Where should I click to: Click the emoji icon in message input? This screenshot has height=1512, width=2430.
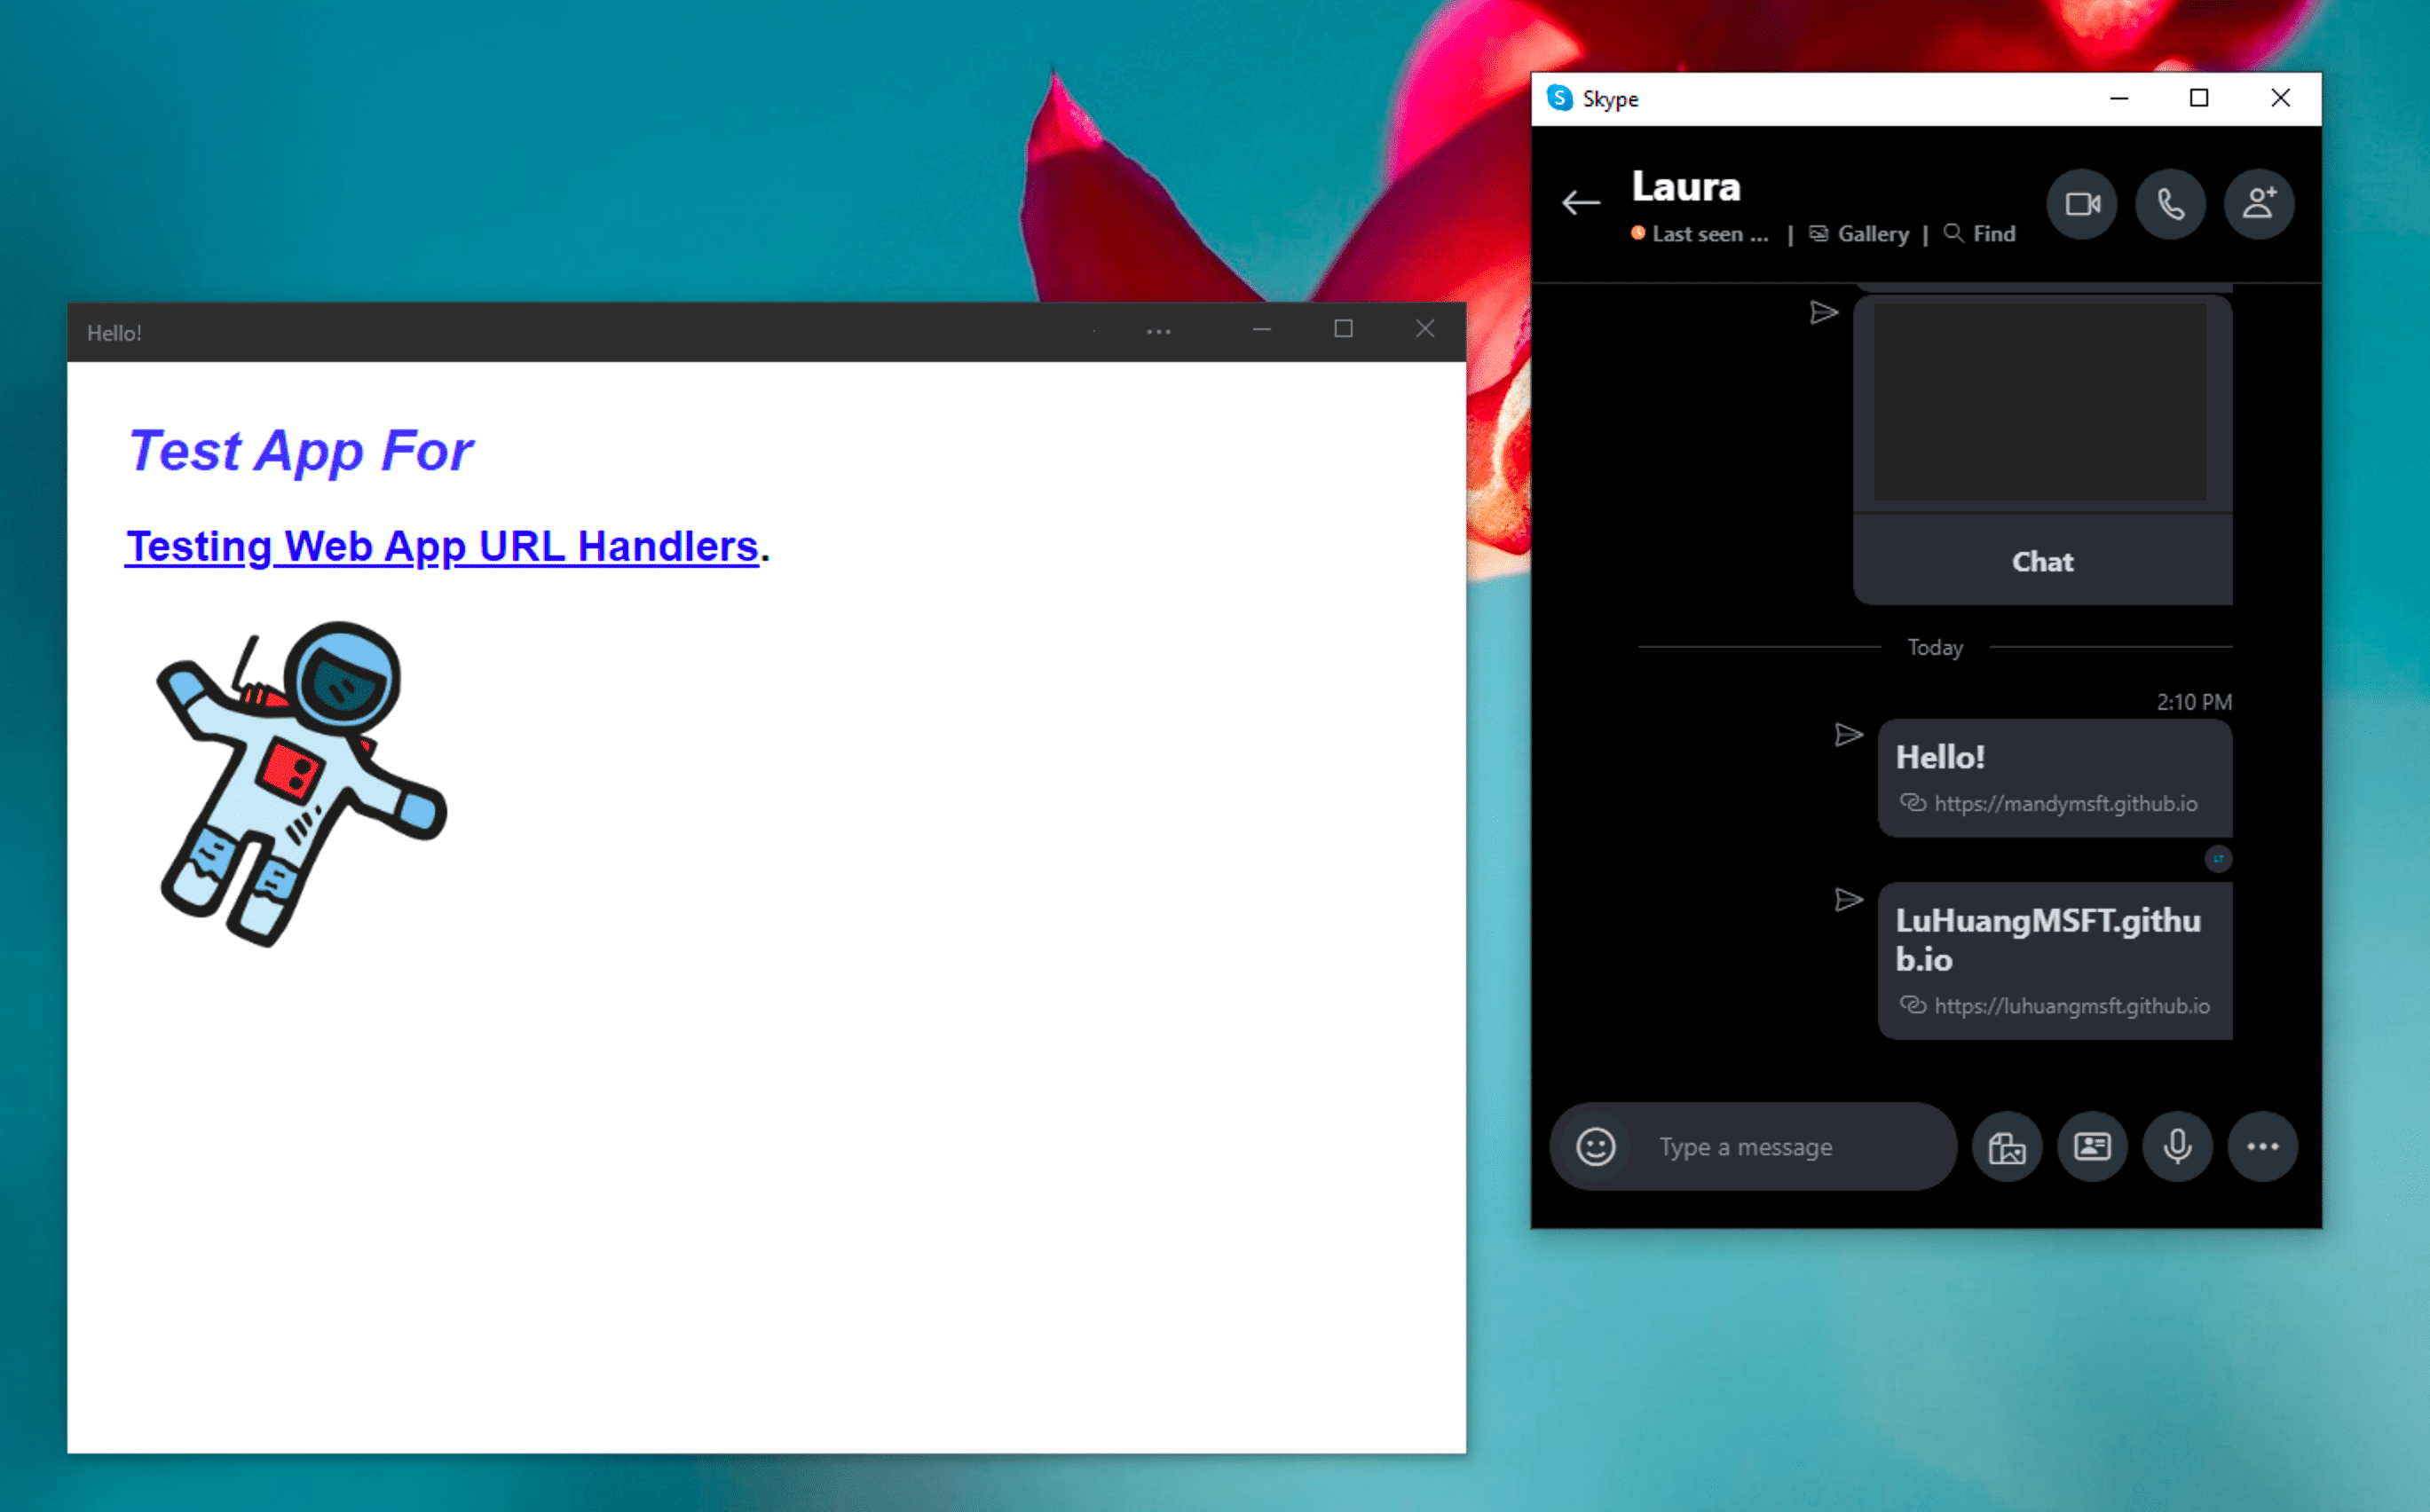pyautogui.click(x=1590, y=1146)
